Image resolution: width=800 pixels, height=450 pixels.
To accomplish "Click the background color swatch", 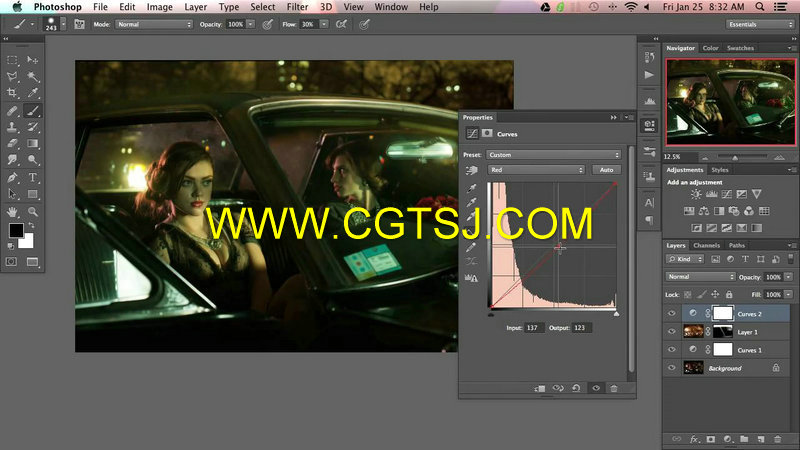I will pos(28,242).
